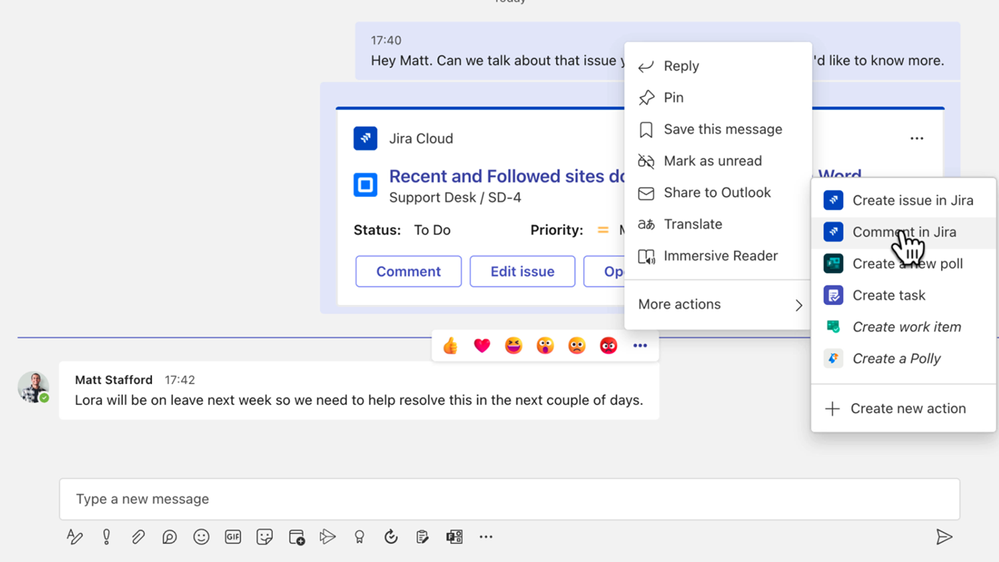Click Create new action

click(x=904, y=408)
